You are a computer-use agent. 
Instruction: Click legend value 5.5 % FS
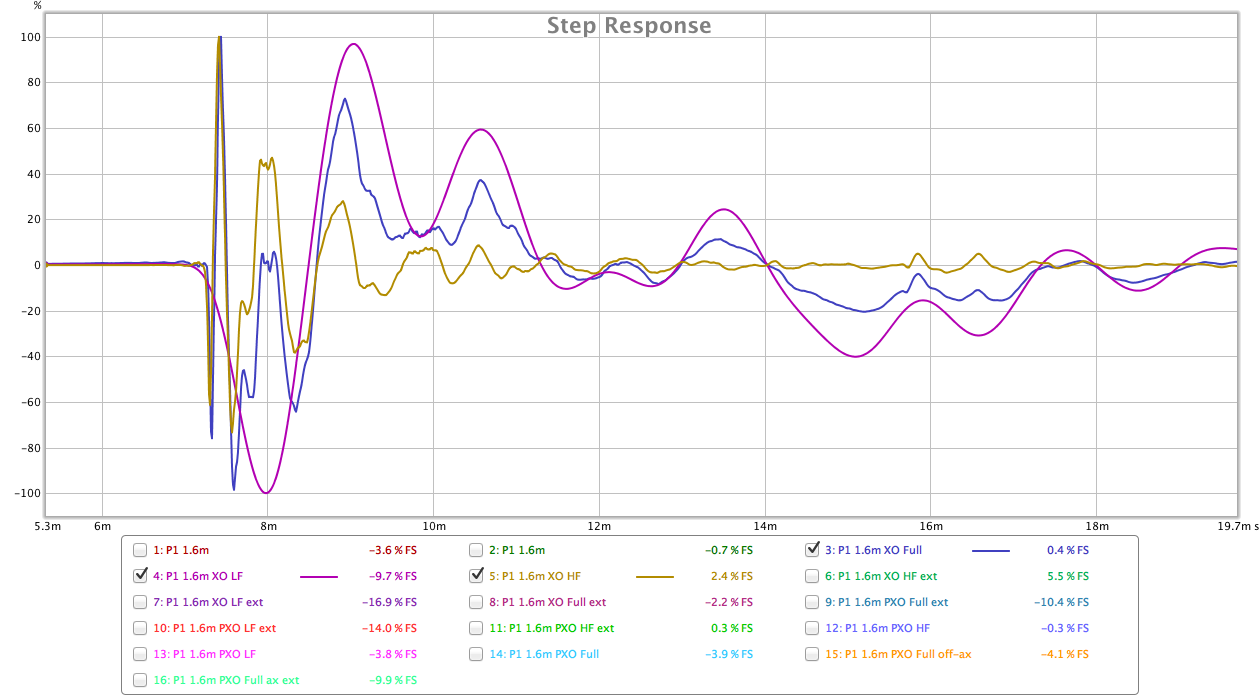[1068, 576]
